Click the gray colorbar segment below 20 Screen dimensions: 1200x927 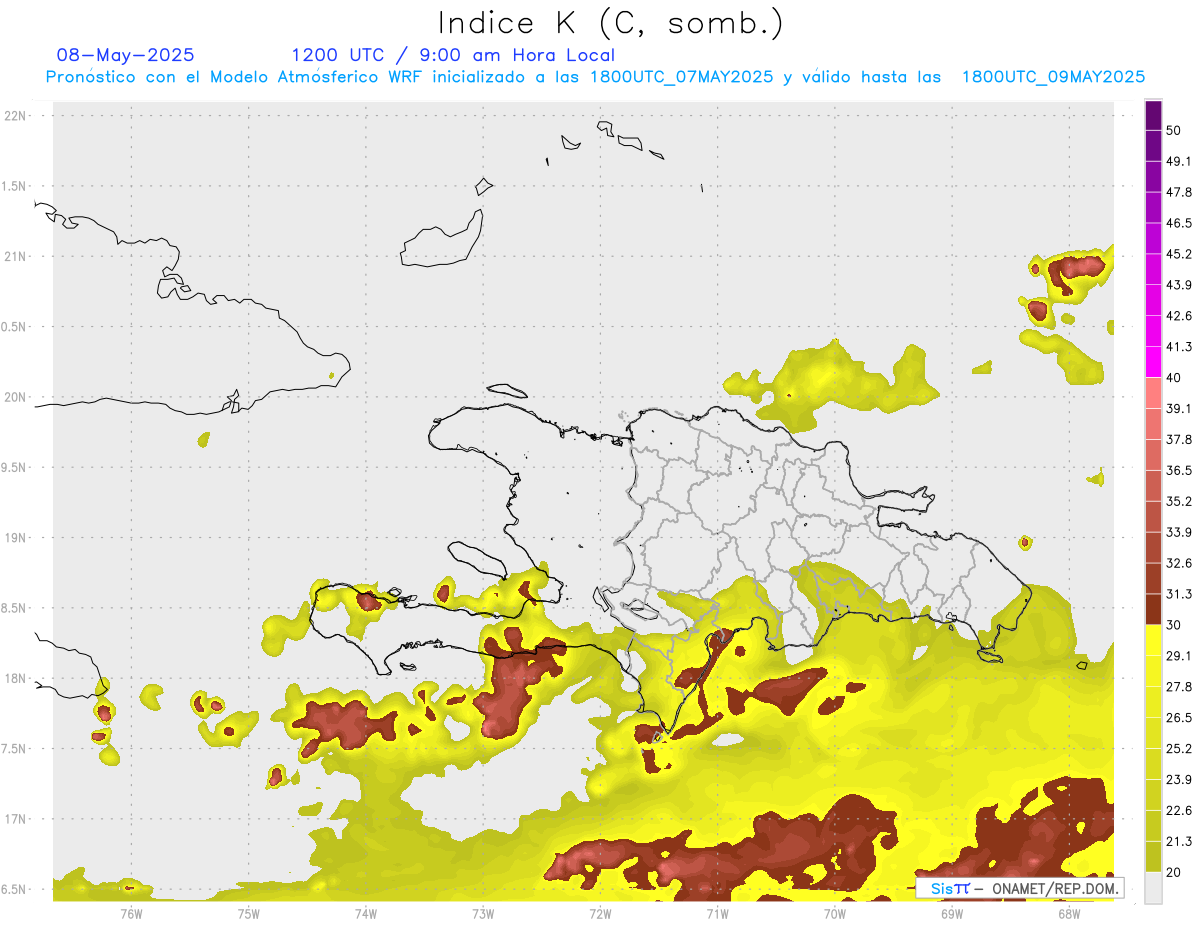pos(1153,887)
